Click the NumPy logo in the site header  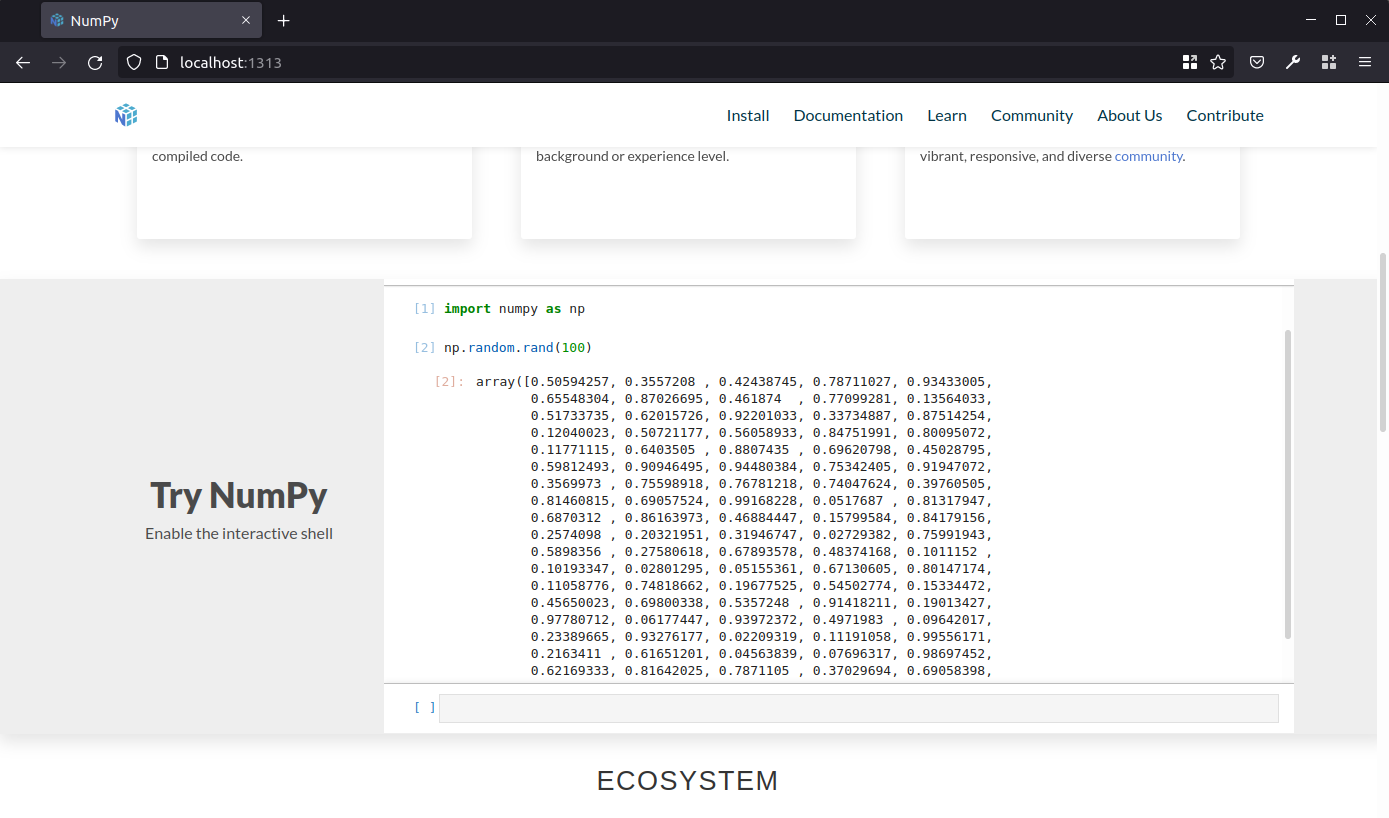click(x=126, y=115)
